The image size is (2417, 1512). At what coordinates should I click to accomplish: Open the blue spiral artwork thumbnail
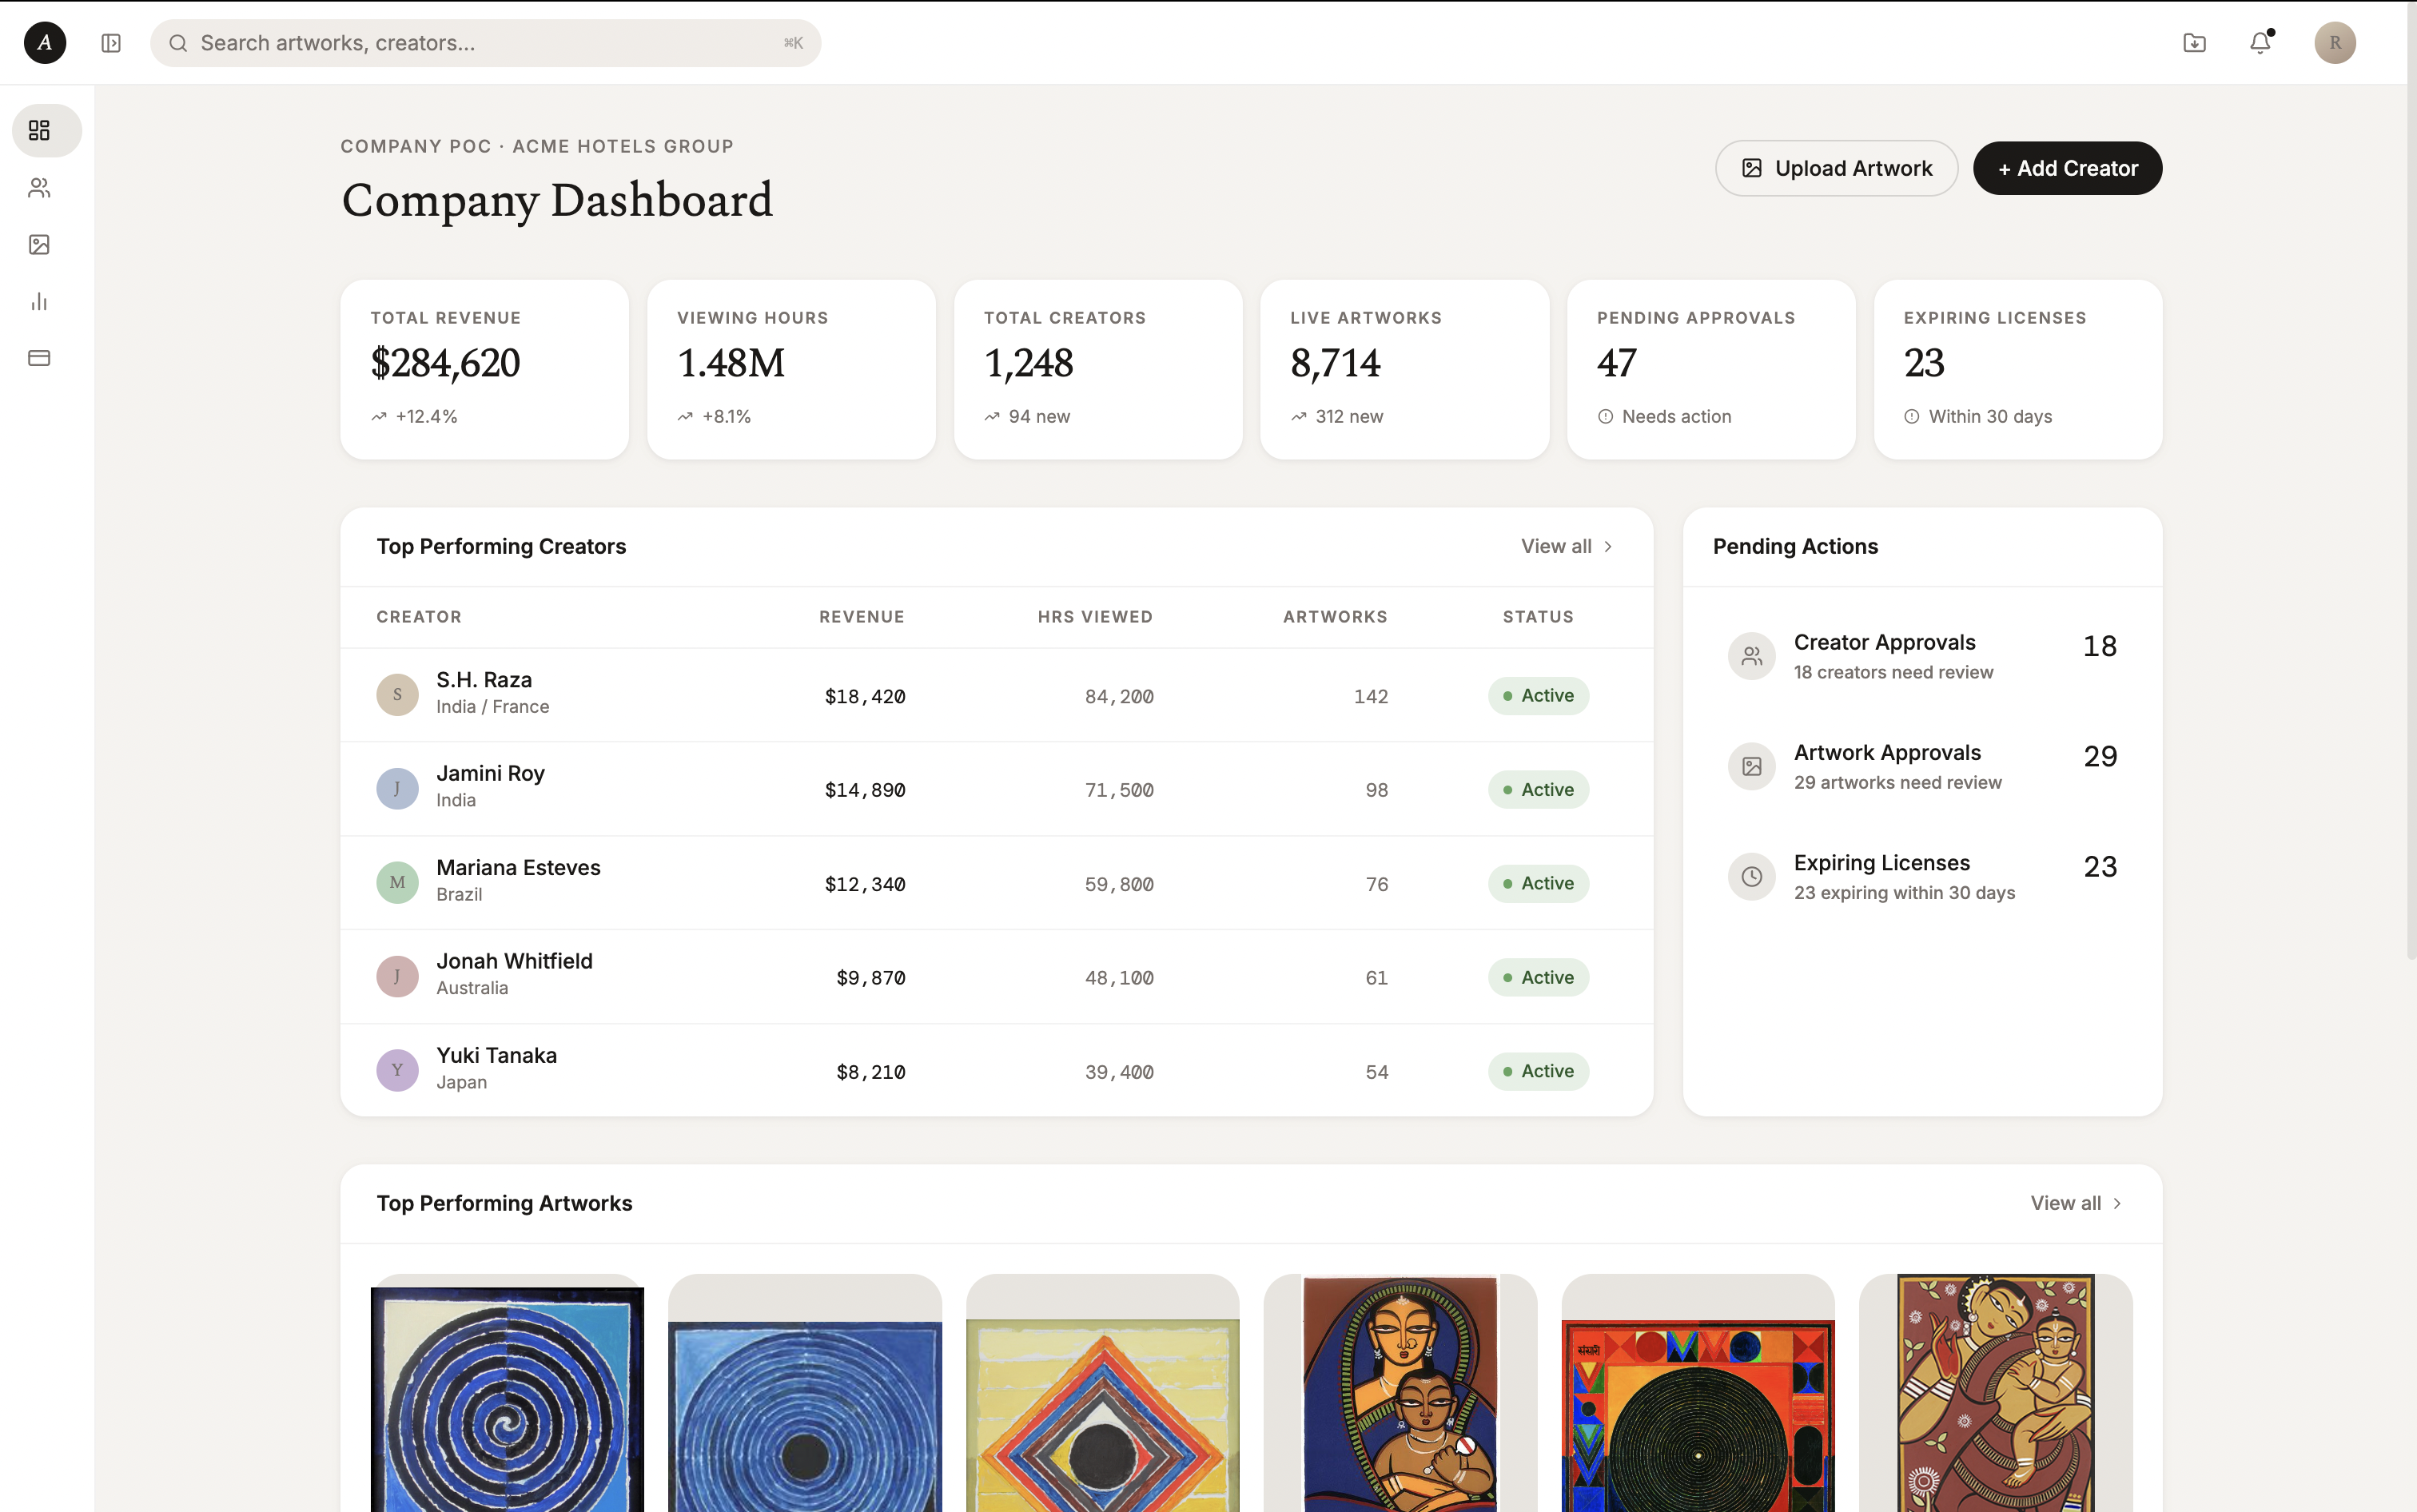click(x=507, y=1393)
